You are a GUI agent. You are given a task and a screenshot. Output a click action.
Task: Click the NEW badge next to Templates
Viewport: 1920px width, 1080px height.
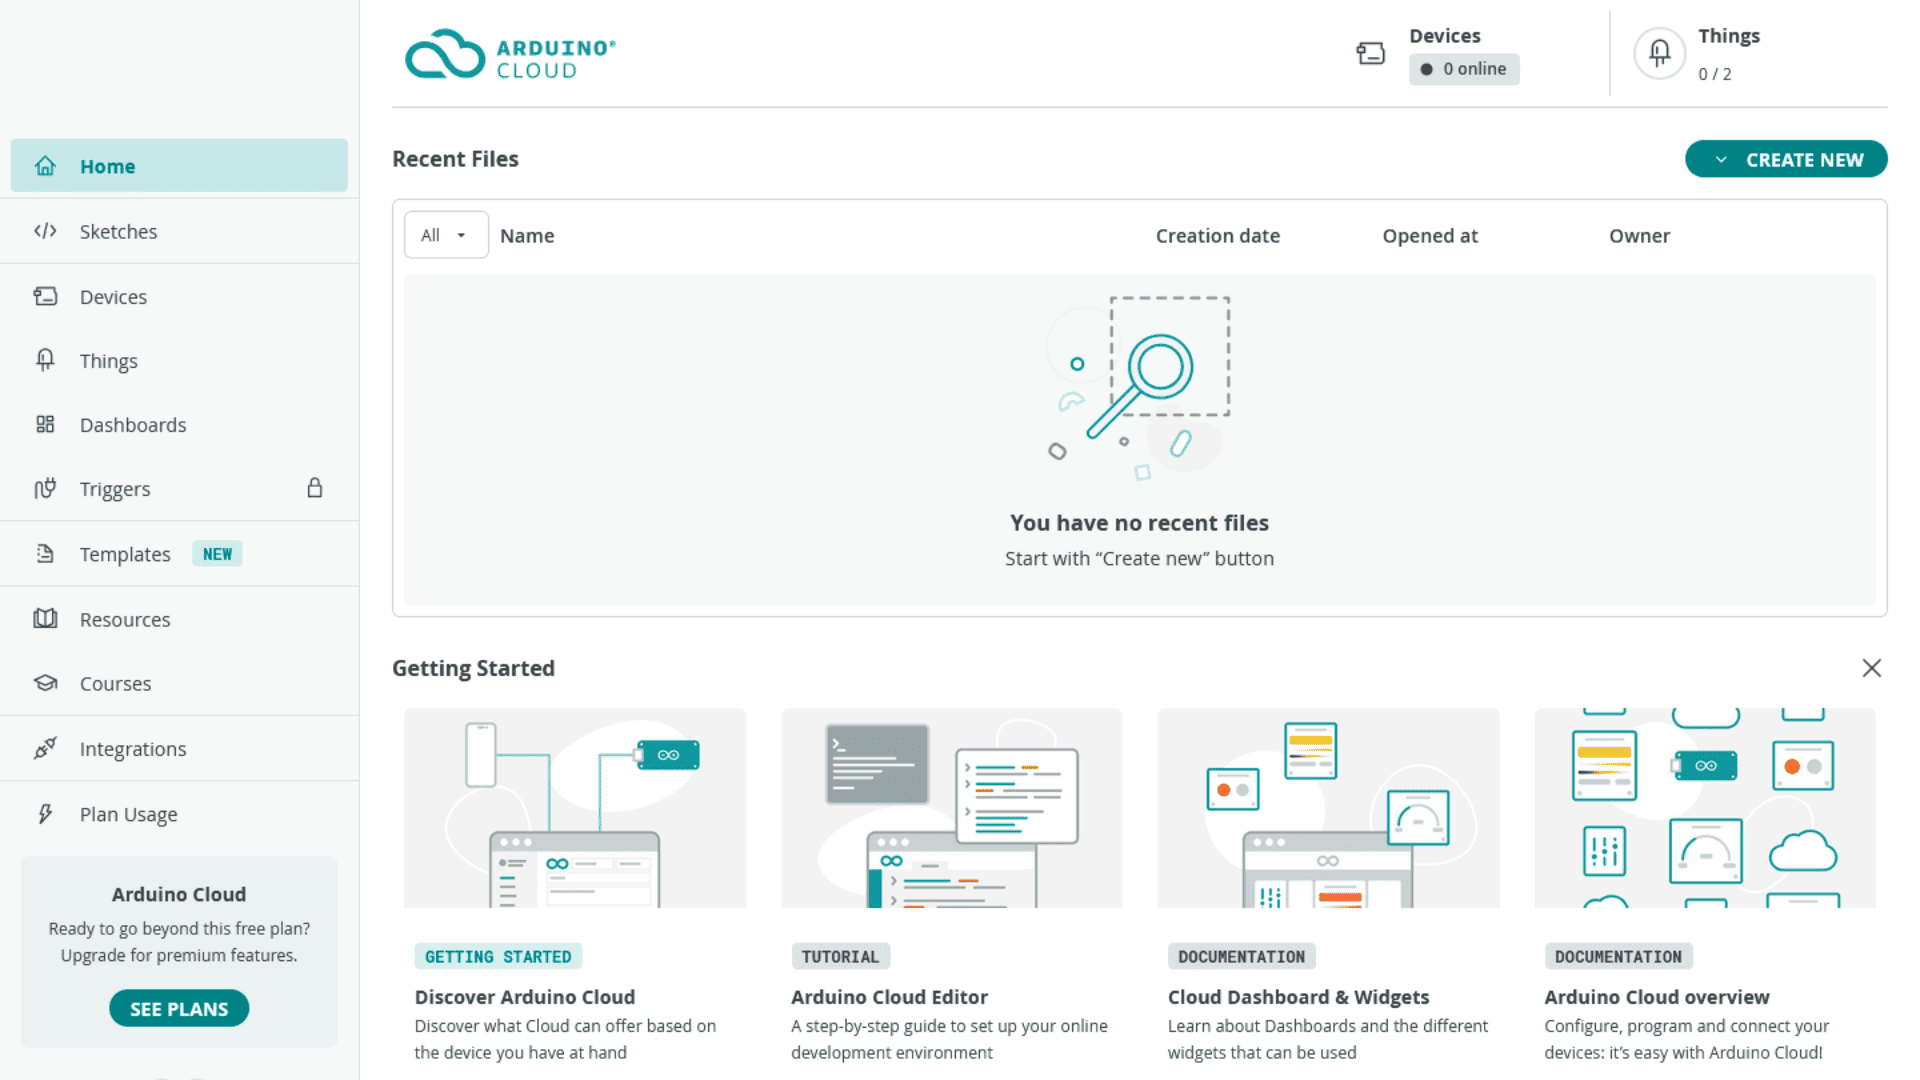(x=217, y=554)
